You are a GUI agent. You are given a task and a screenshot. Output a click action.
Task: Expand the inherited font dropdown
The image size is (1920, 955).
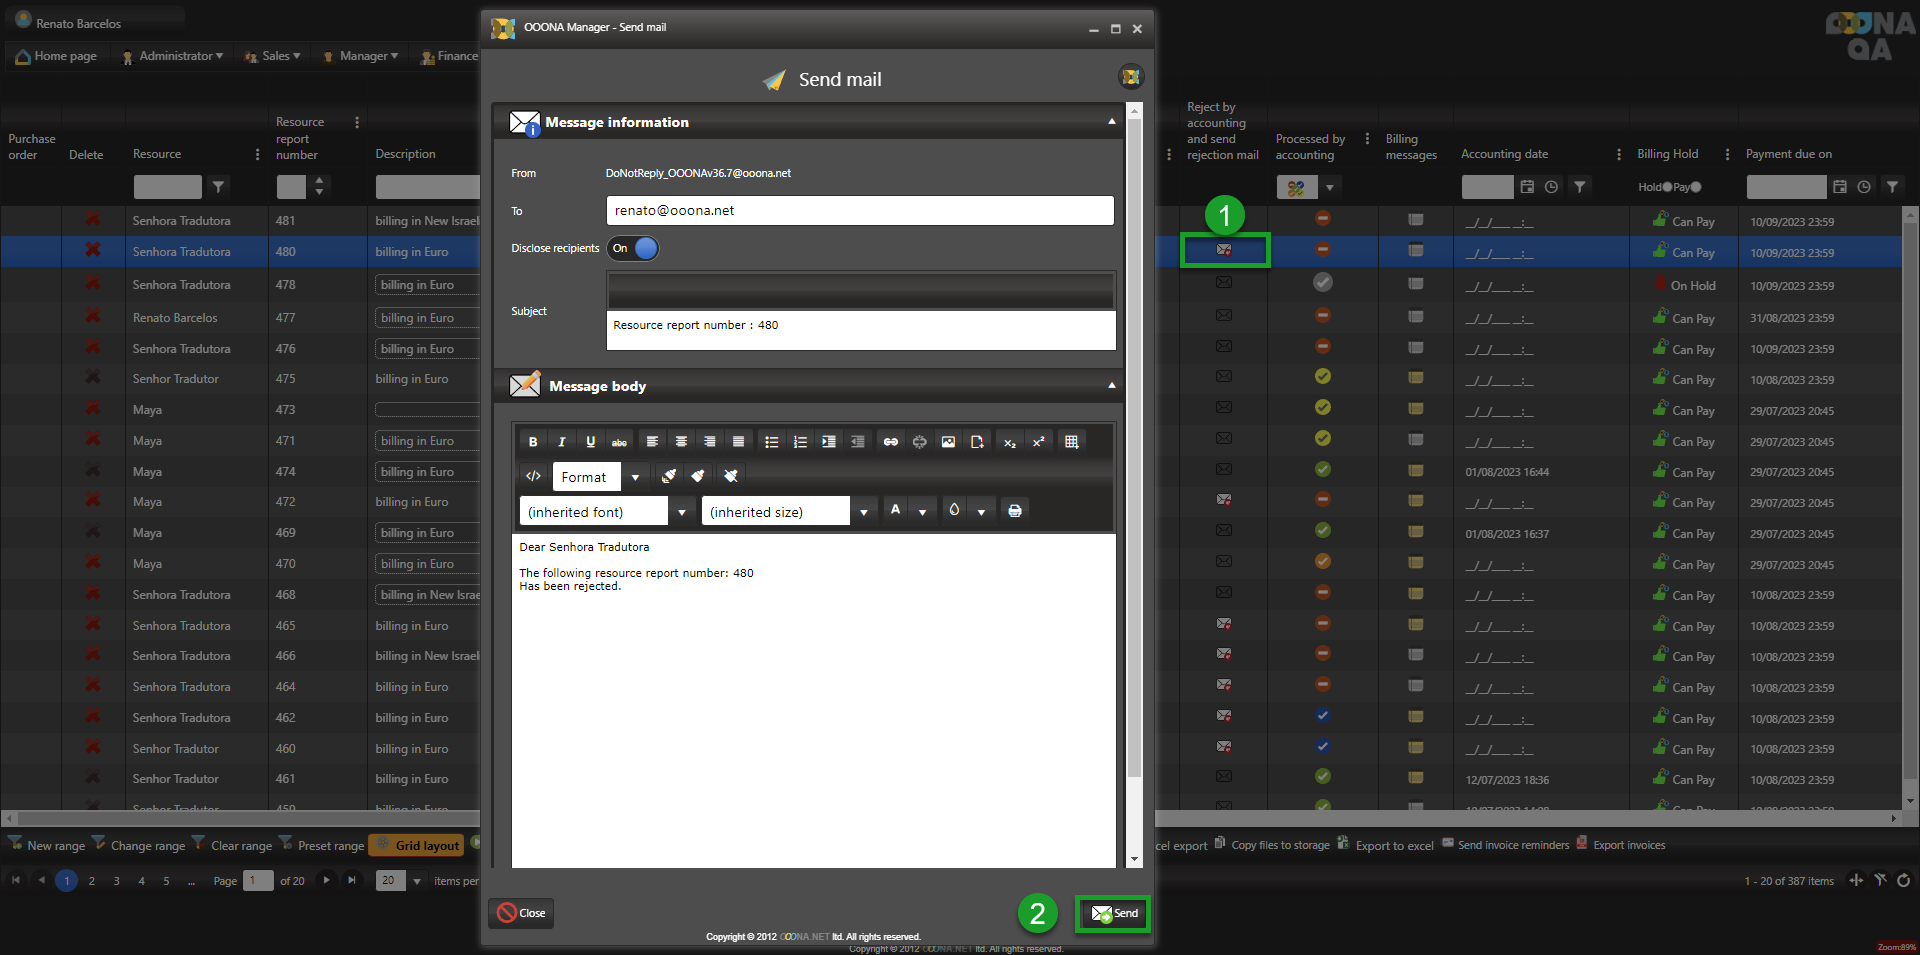point(681,512)
